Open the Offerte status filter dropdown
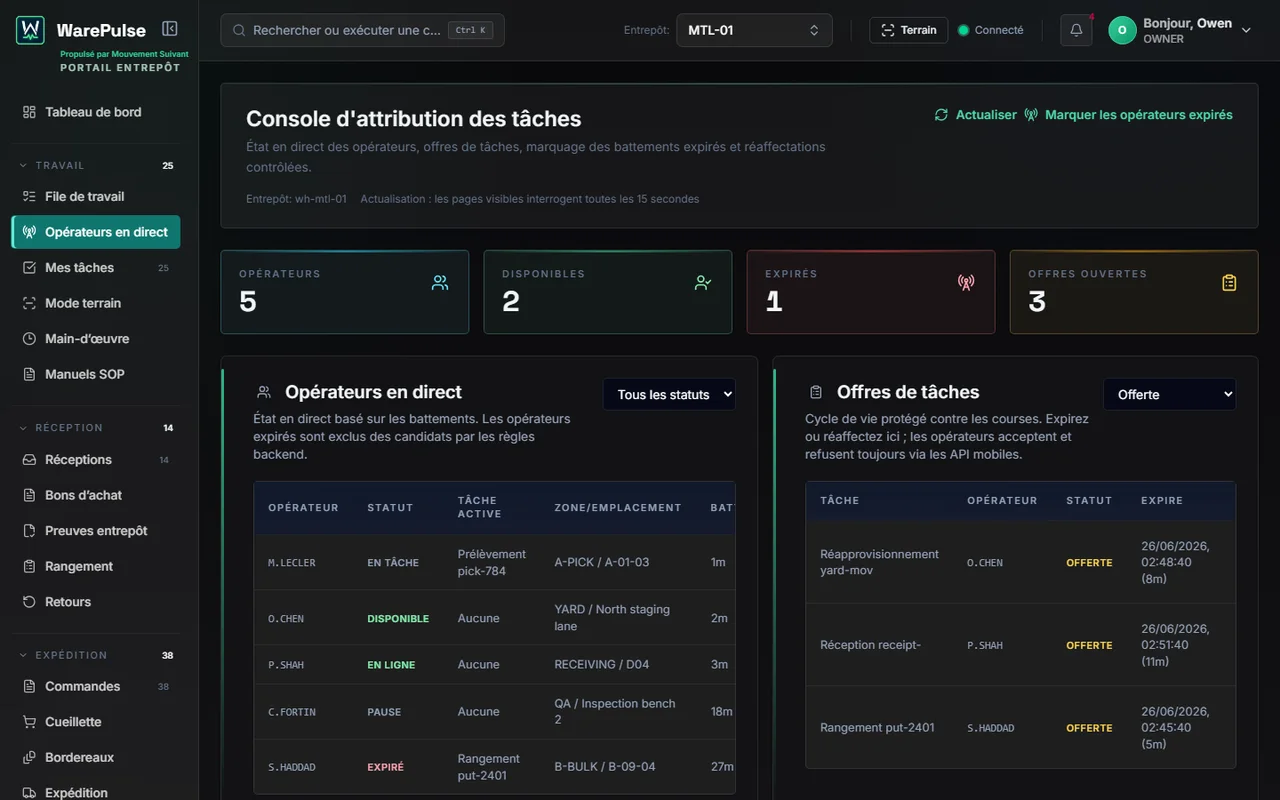The image size is (1280, 800). pyautogui.click(x=1169, y=394)
